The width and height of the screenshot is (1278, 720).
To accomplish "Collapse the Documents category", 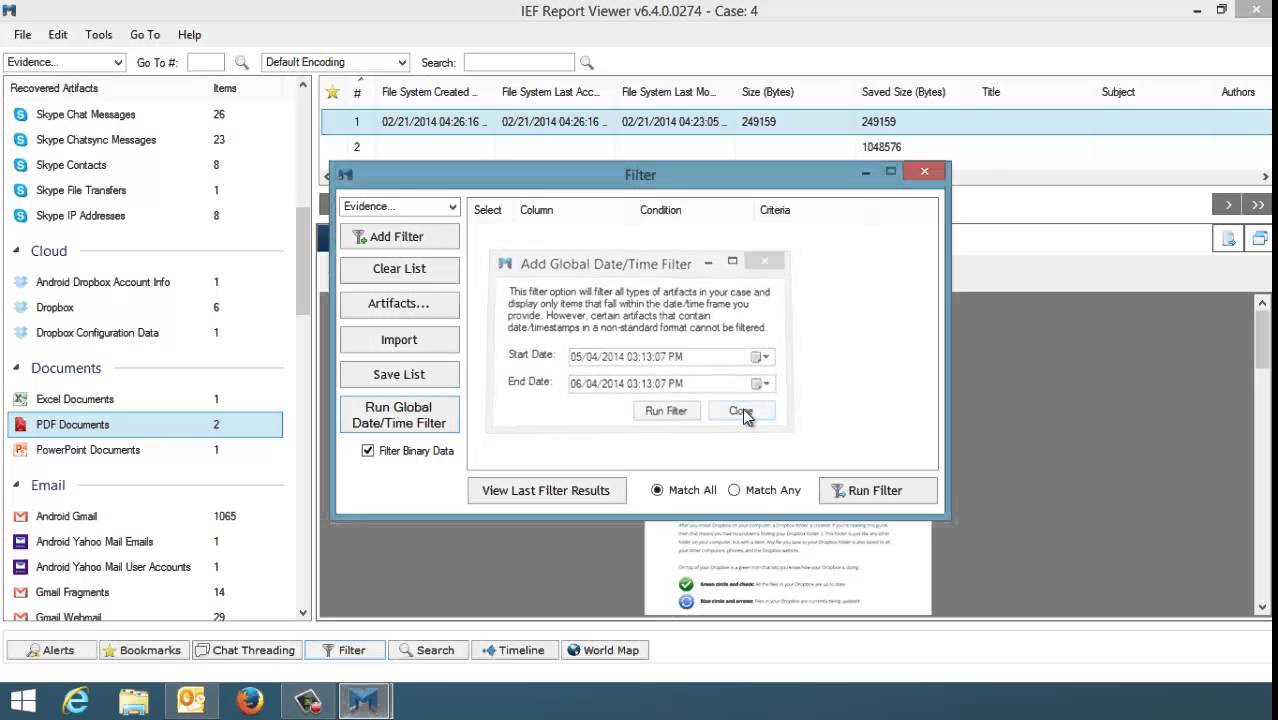I will [x=17, y=368].
